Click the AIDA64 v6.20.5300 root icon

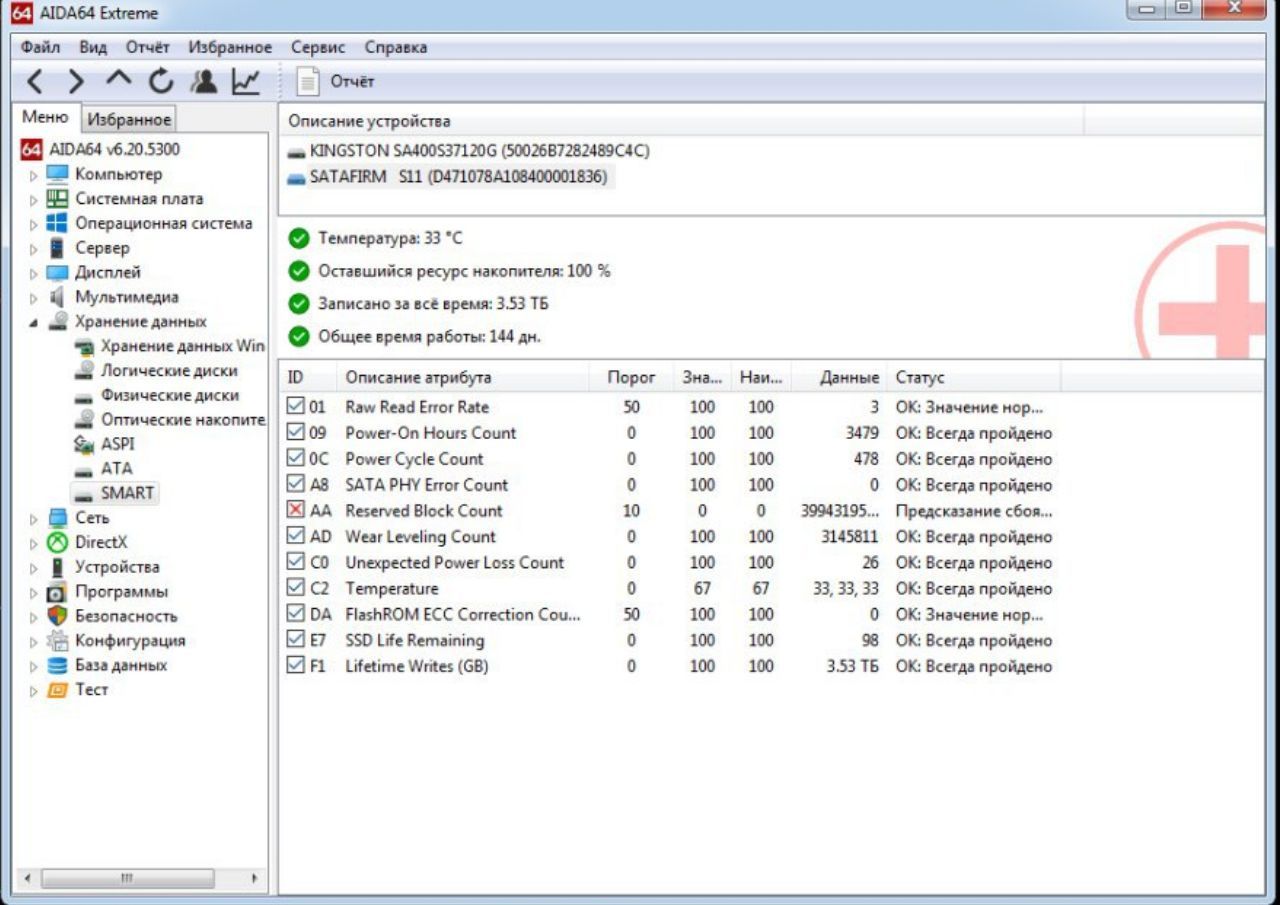click(31, 150)
